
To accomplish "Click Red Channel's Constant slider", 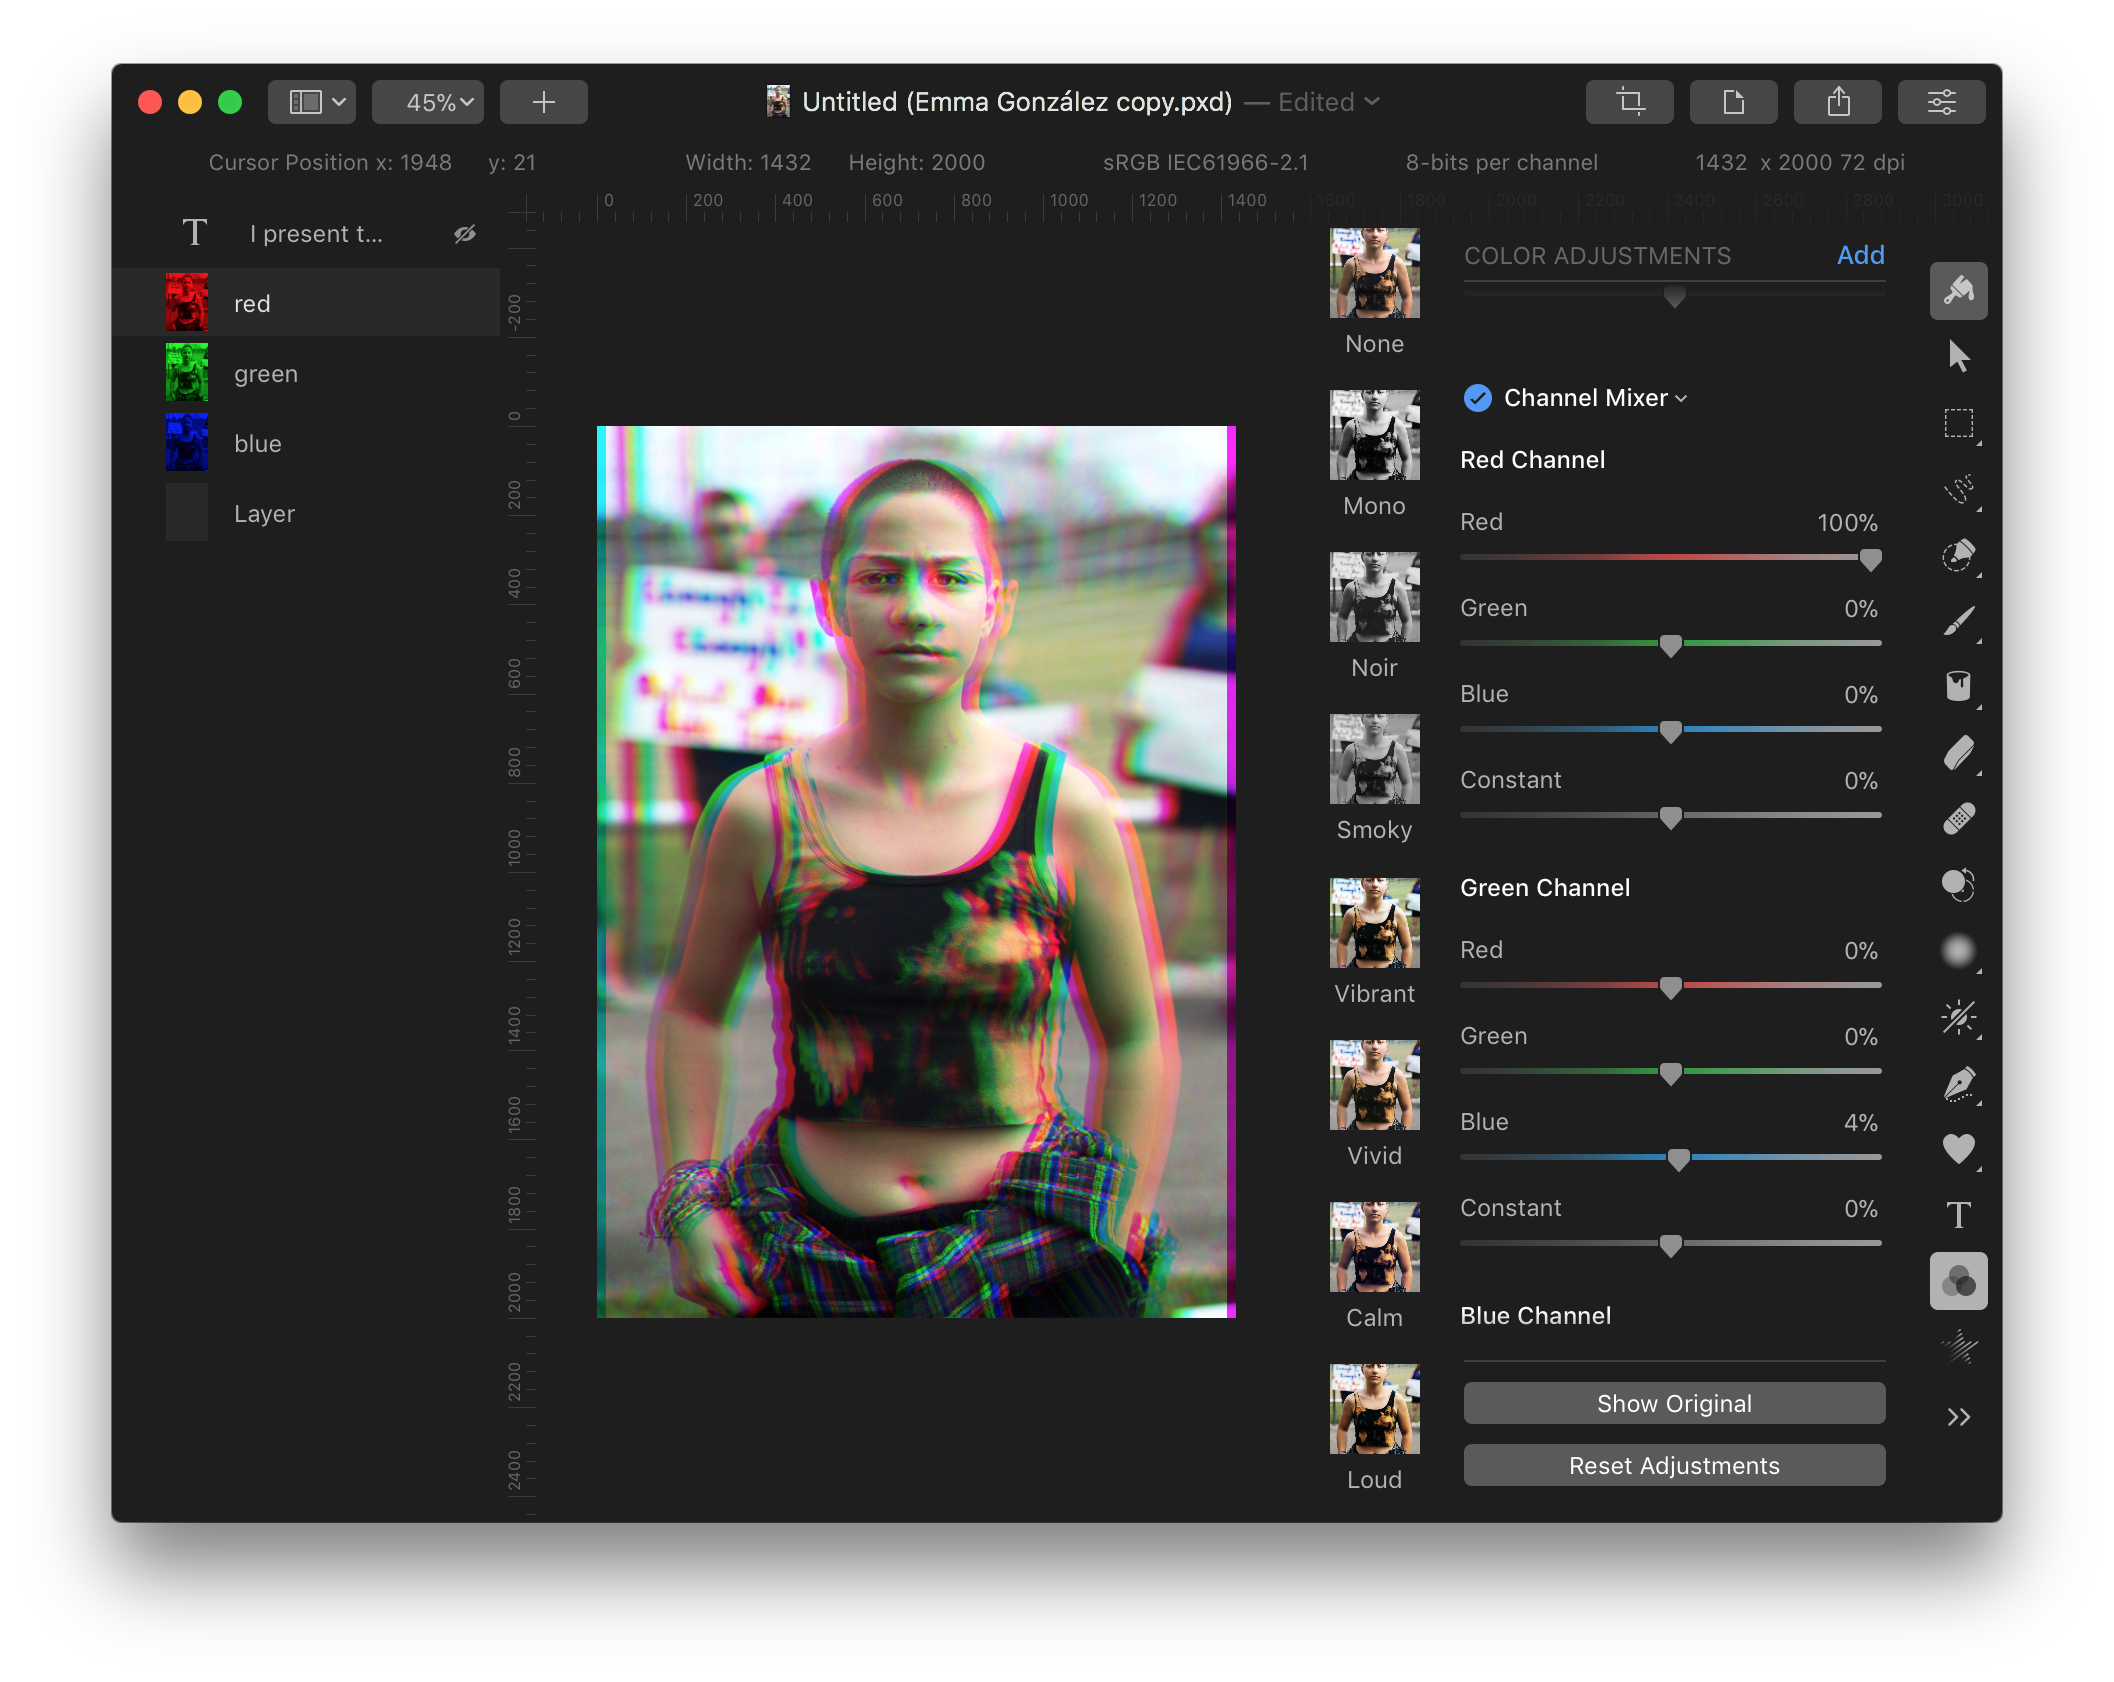I will tap(1670, 816).
